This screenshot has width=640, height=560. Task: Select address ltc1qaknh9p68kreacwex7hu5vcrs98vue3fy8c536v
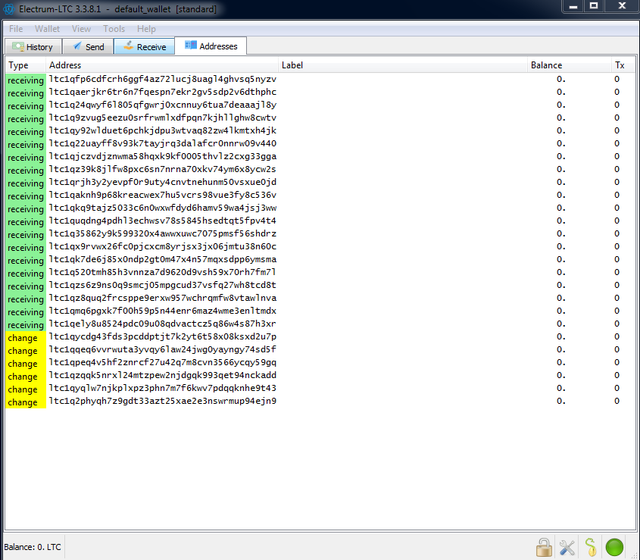pyautogui.click(x=162, y=195)
